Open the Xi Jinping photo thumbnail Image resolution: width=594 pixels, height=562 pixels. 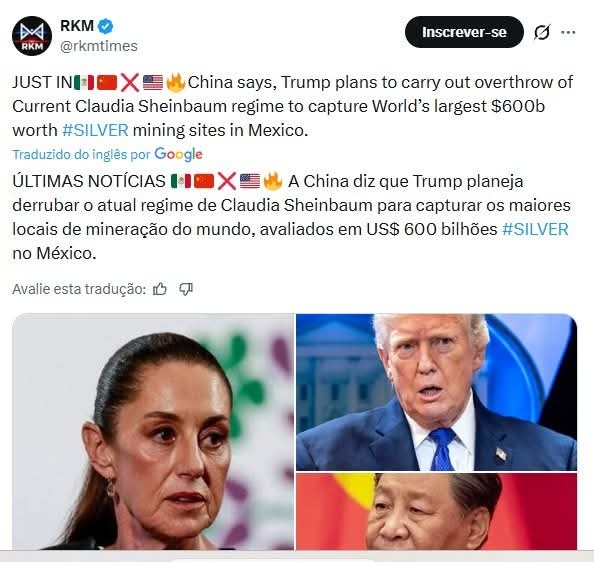pos(436,511)
